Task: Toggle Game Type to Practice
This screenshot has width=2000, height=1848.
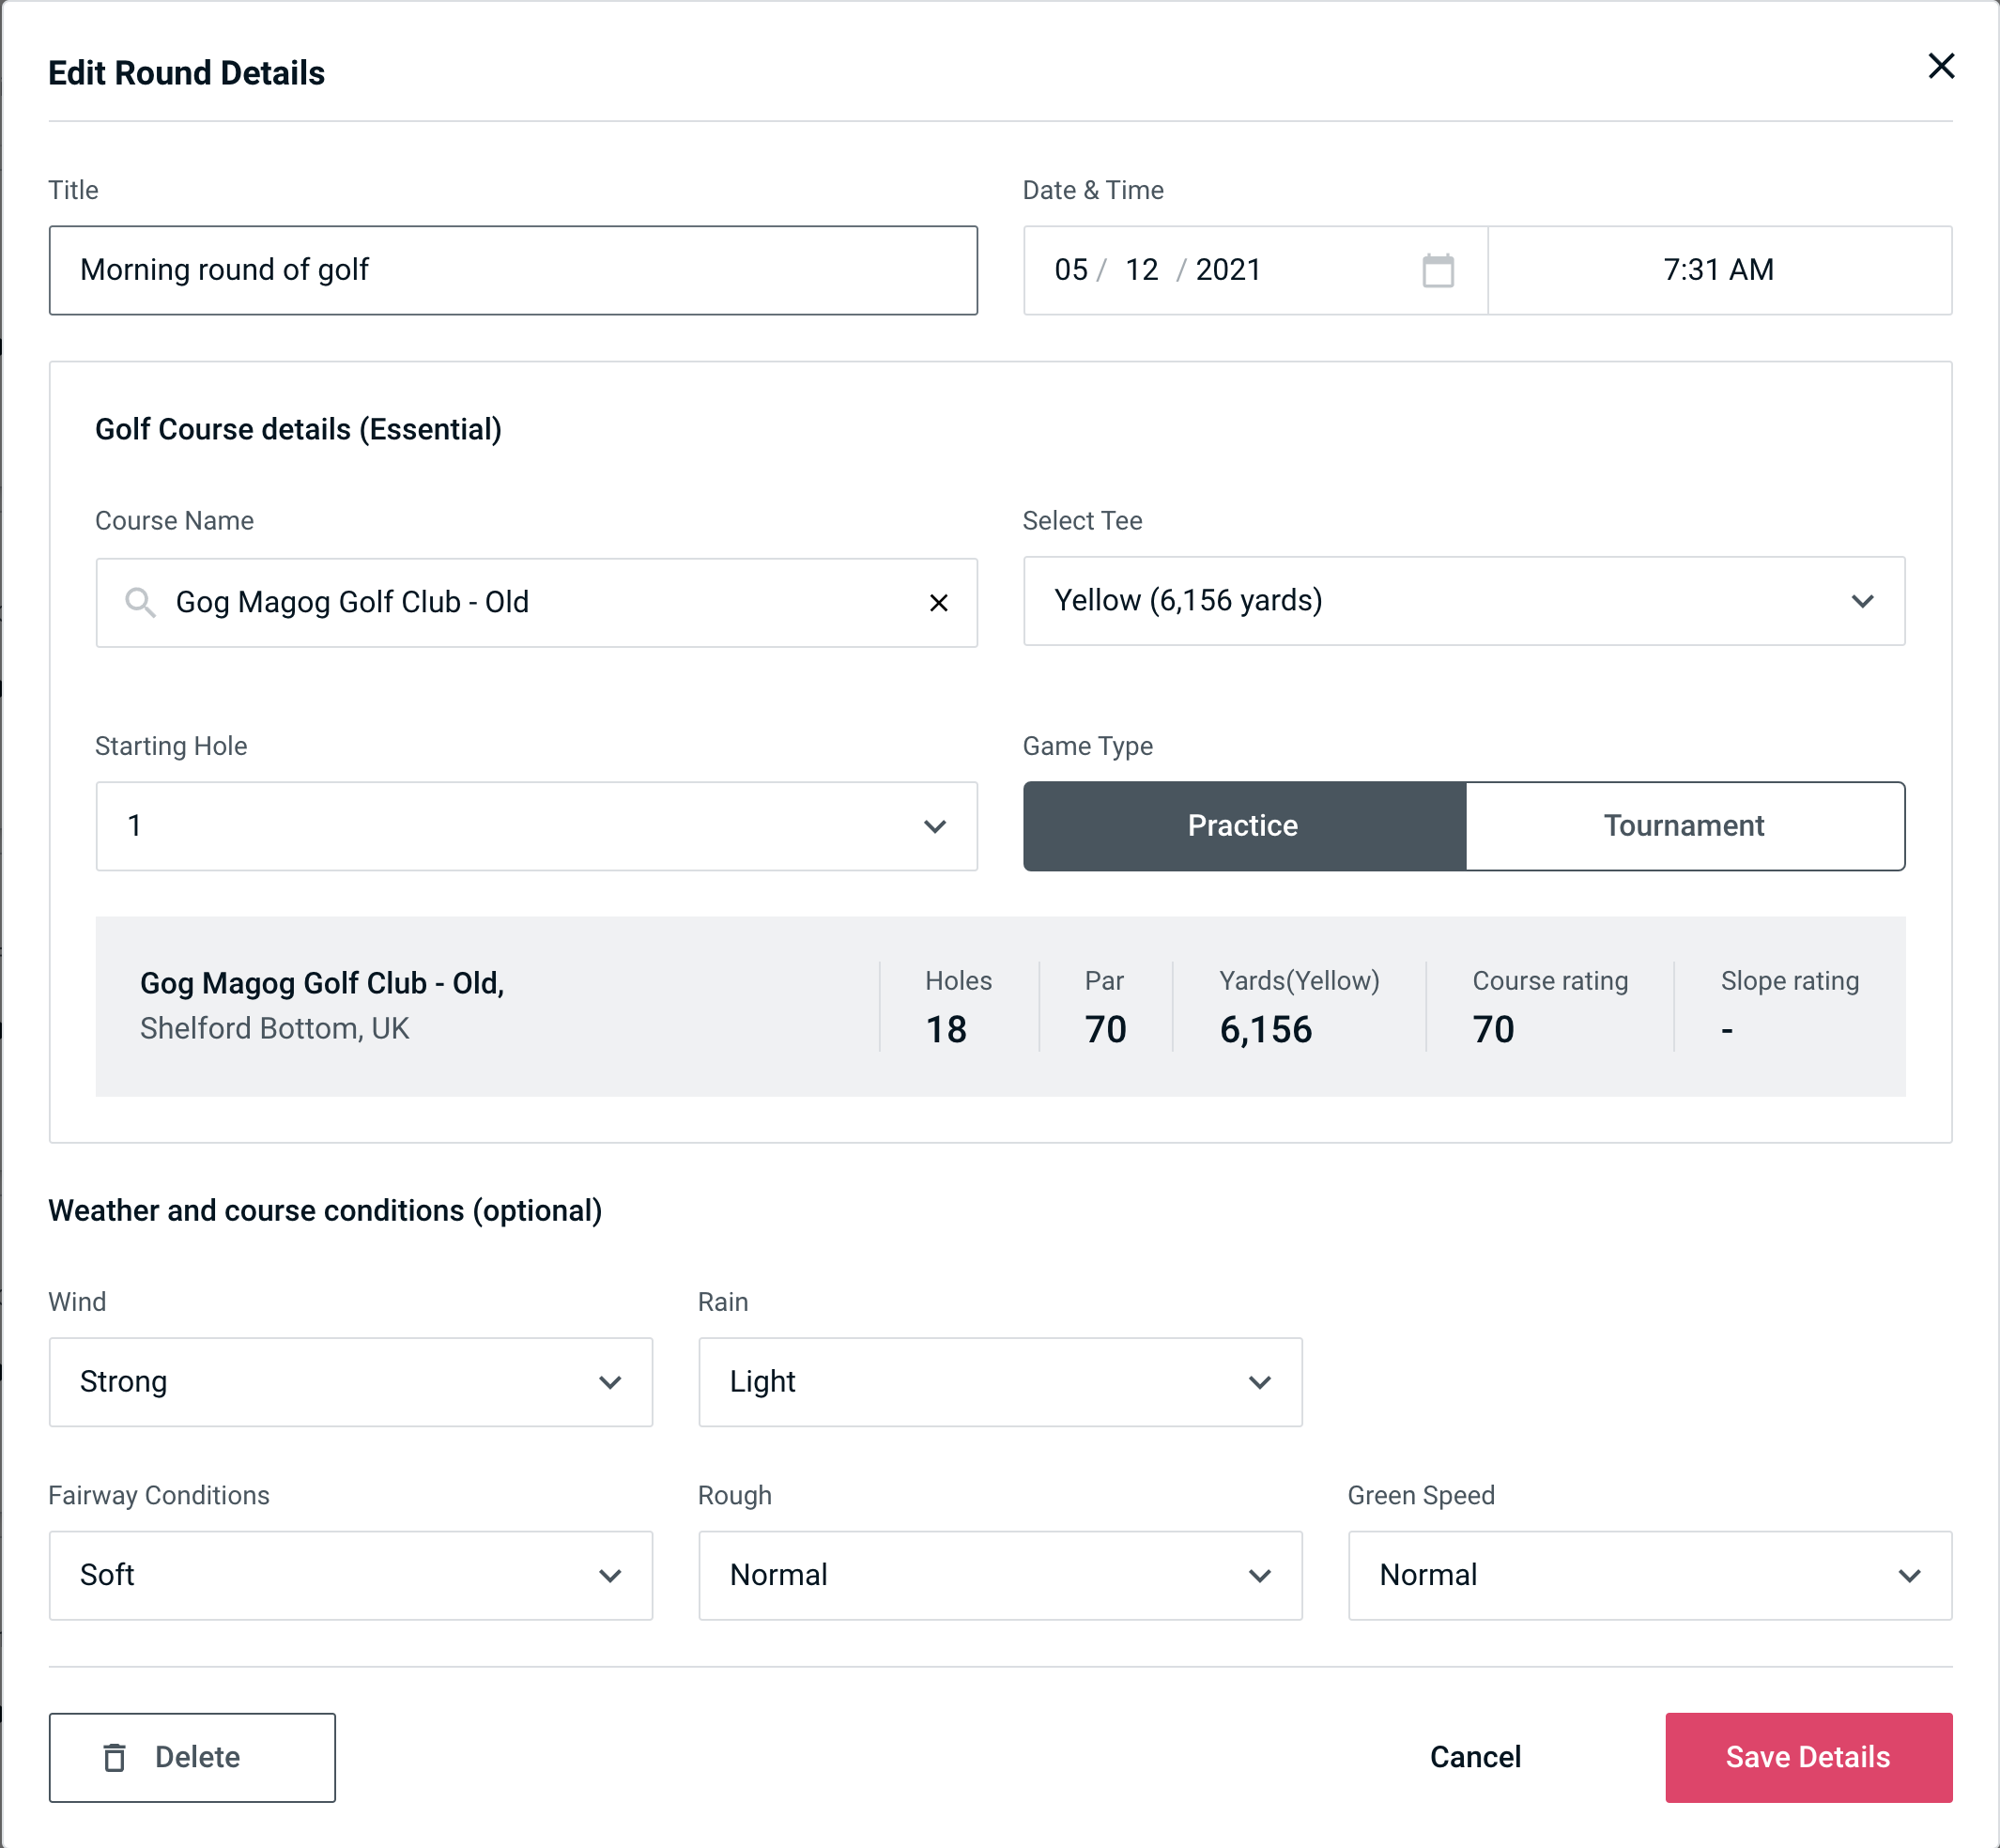Action: click(1244, 825)
